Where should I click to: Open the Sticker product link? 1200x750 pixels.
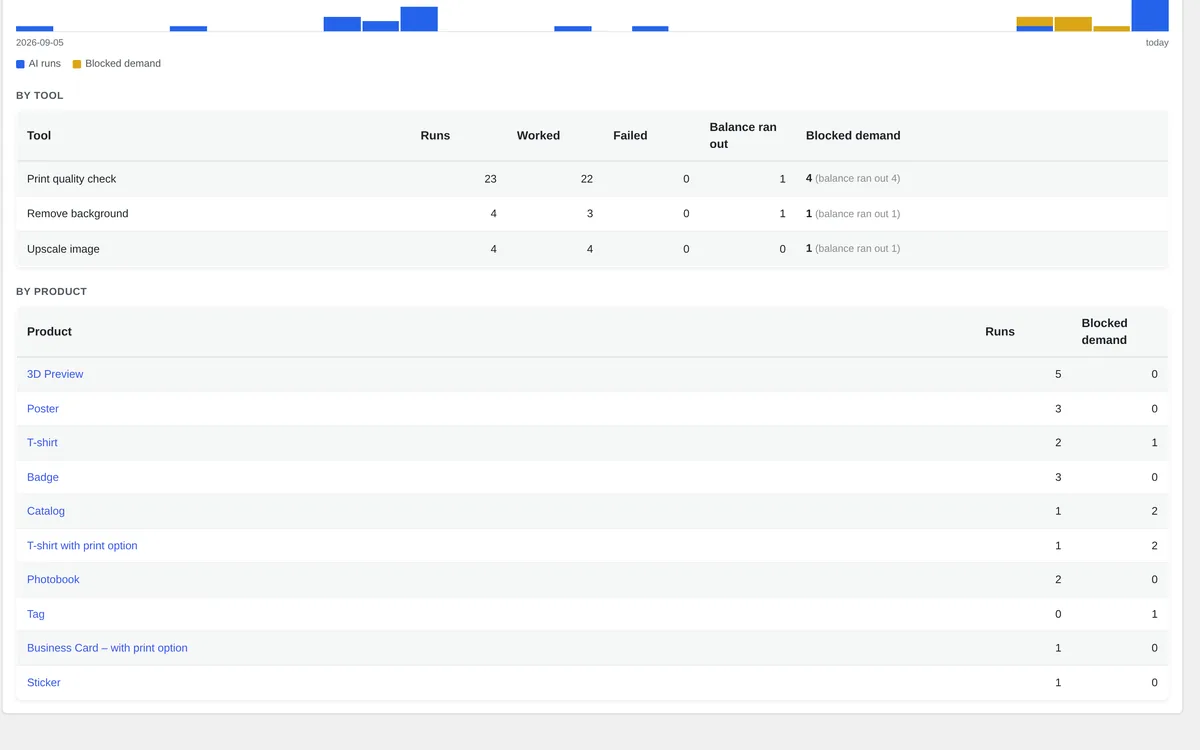click(44, 682)
